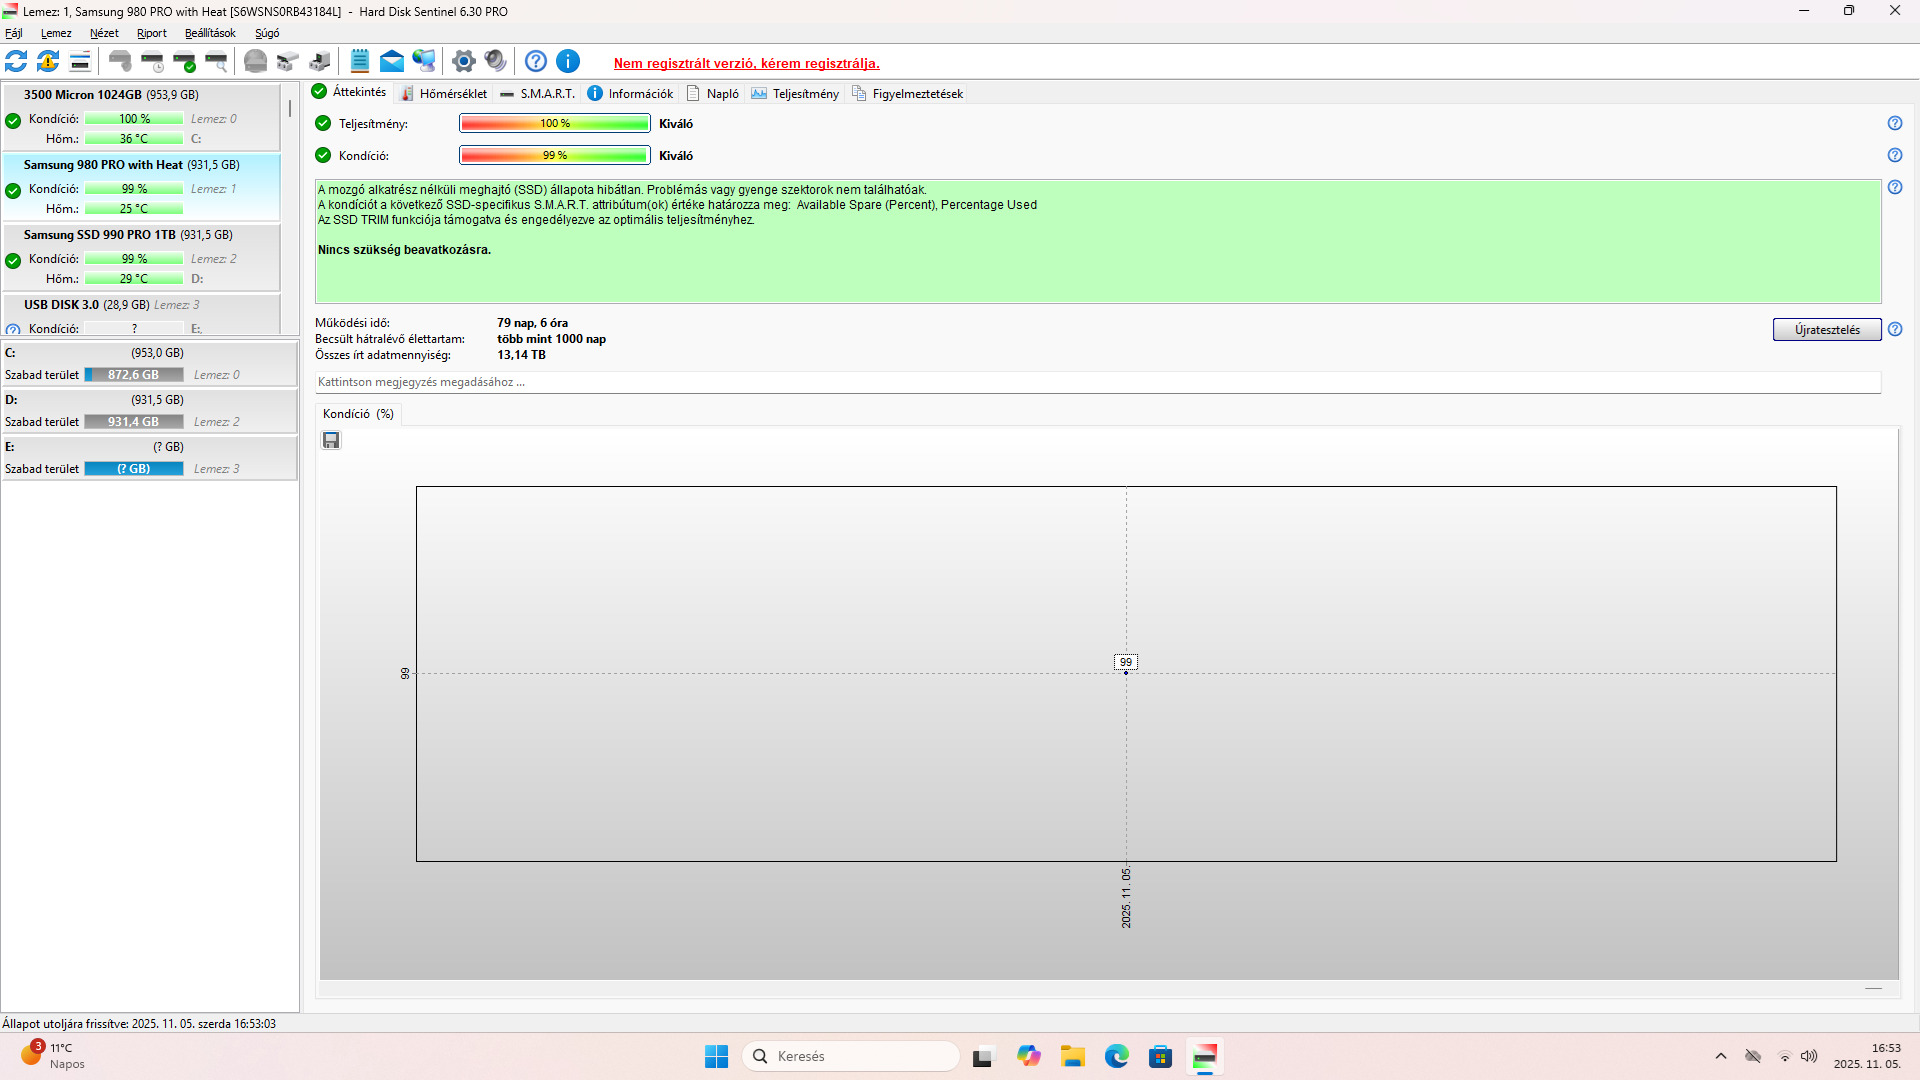Switch to the Hőmérséklet tab
Image resolution: width=1920 pixels, height=1080 pixels.
(444, 94)
